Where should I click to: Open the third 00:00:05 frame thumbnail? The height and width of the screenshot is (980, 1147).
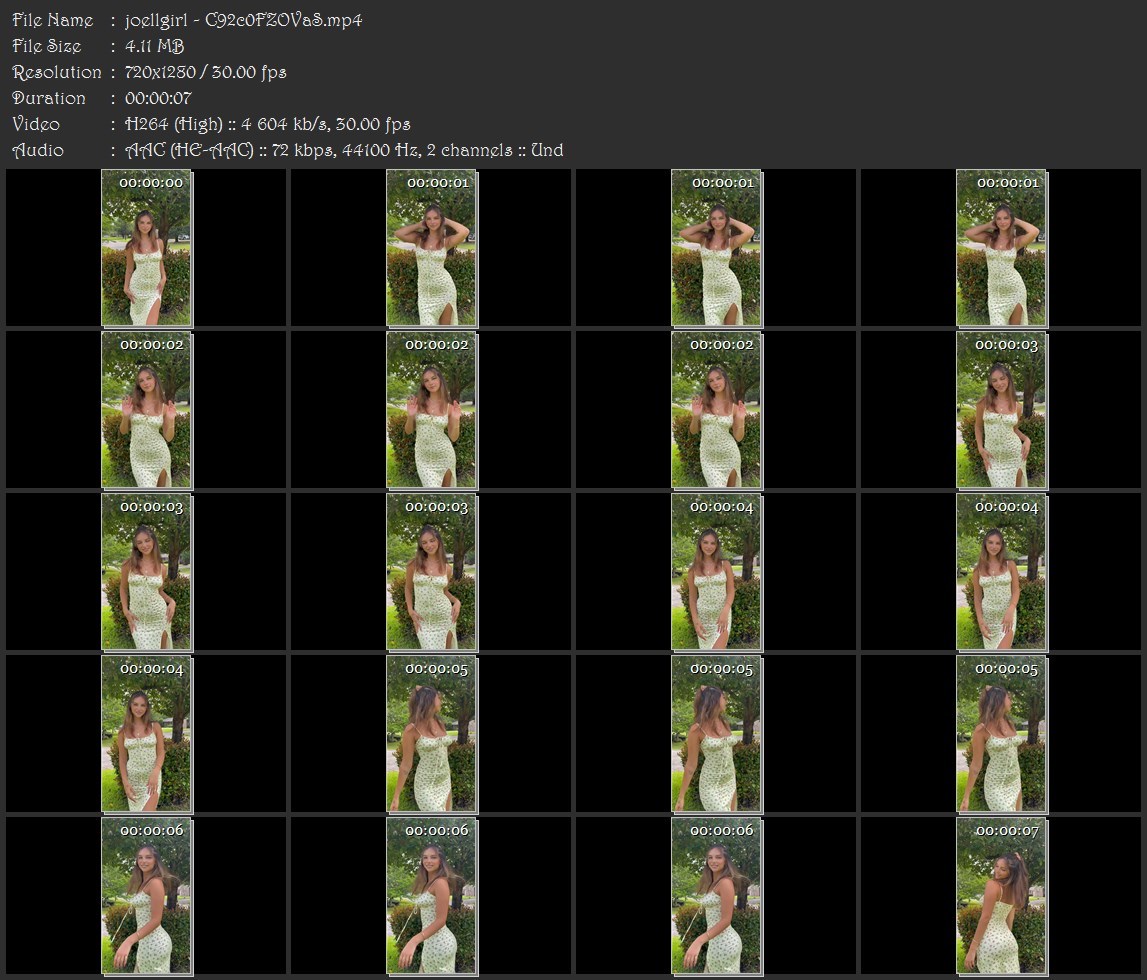pos(1001,734)
